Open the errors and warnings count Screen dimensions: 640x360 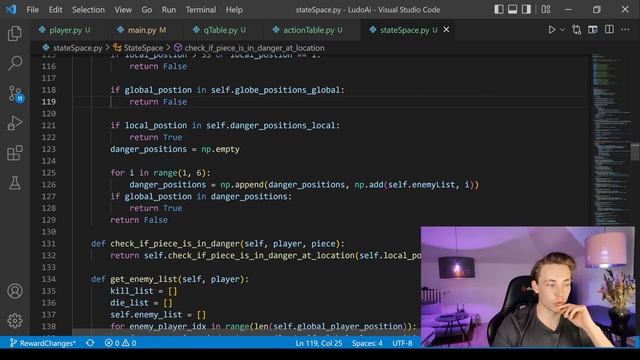tap(120, 343)
